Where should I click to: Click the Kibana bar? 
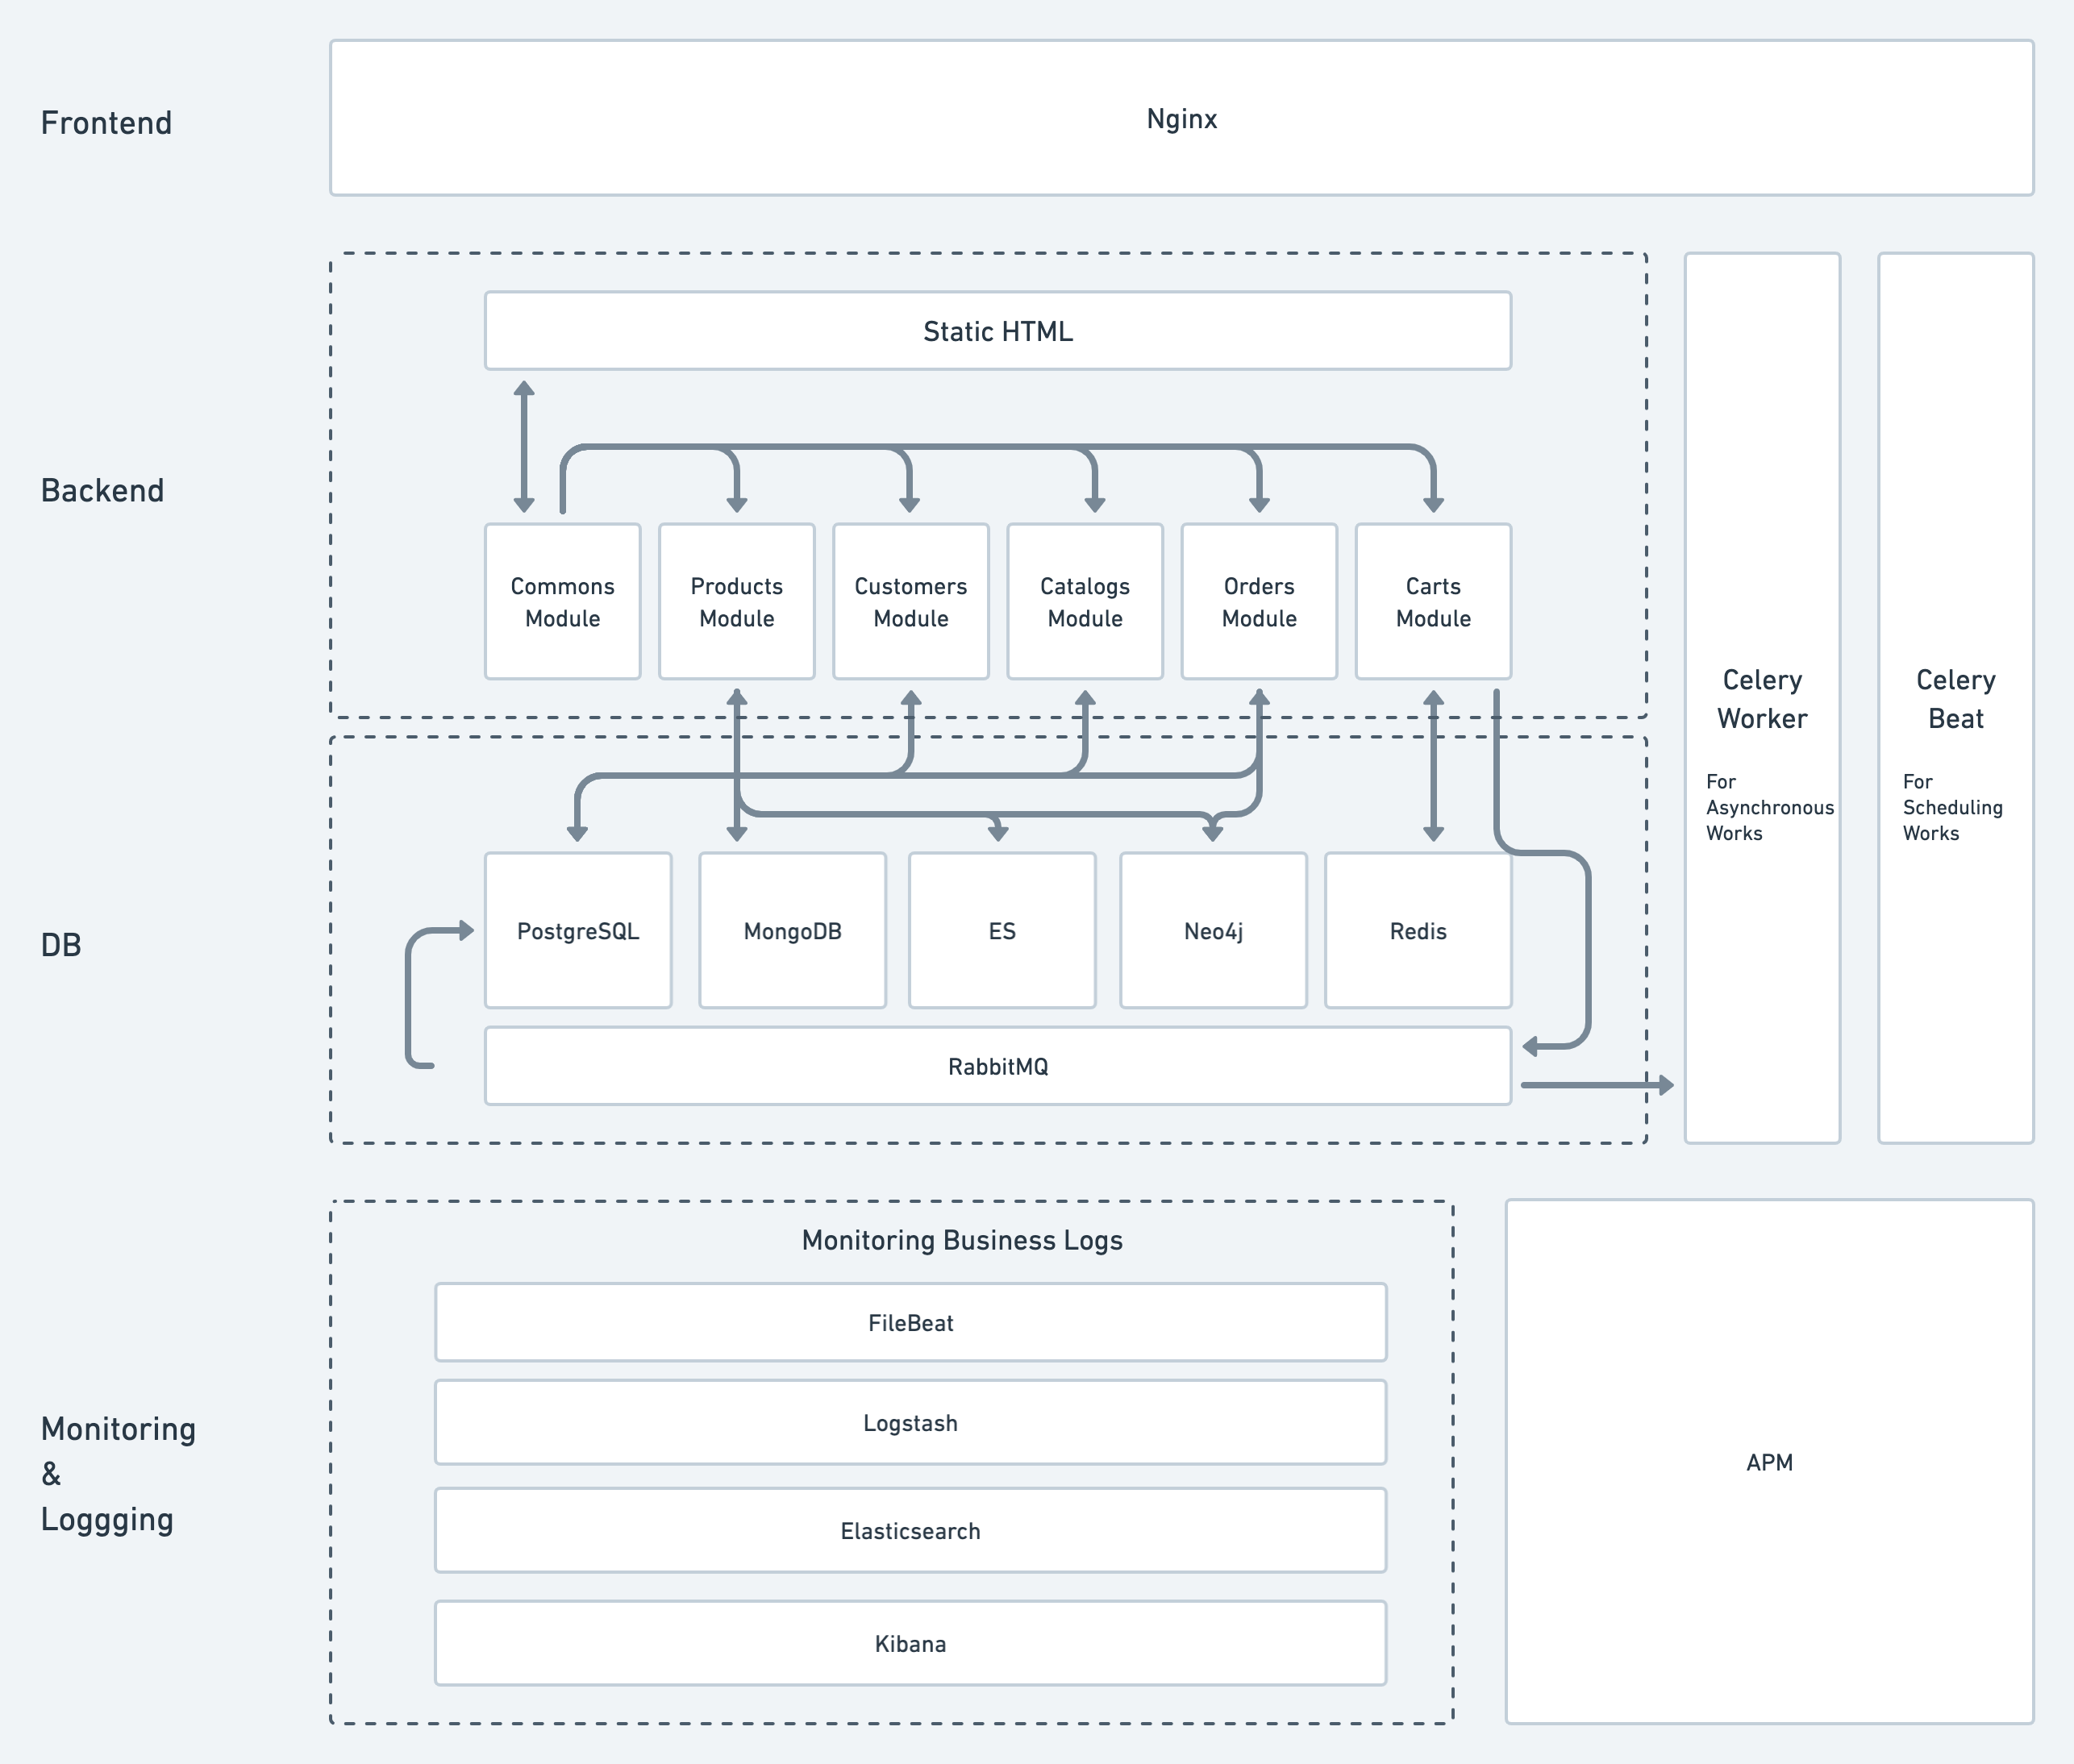(x=910, y=1643)
